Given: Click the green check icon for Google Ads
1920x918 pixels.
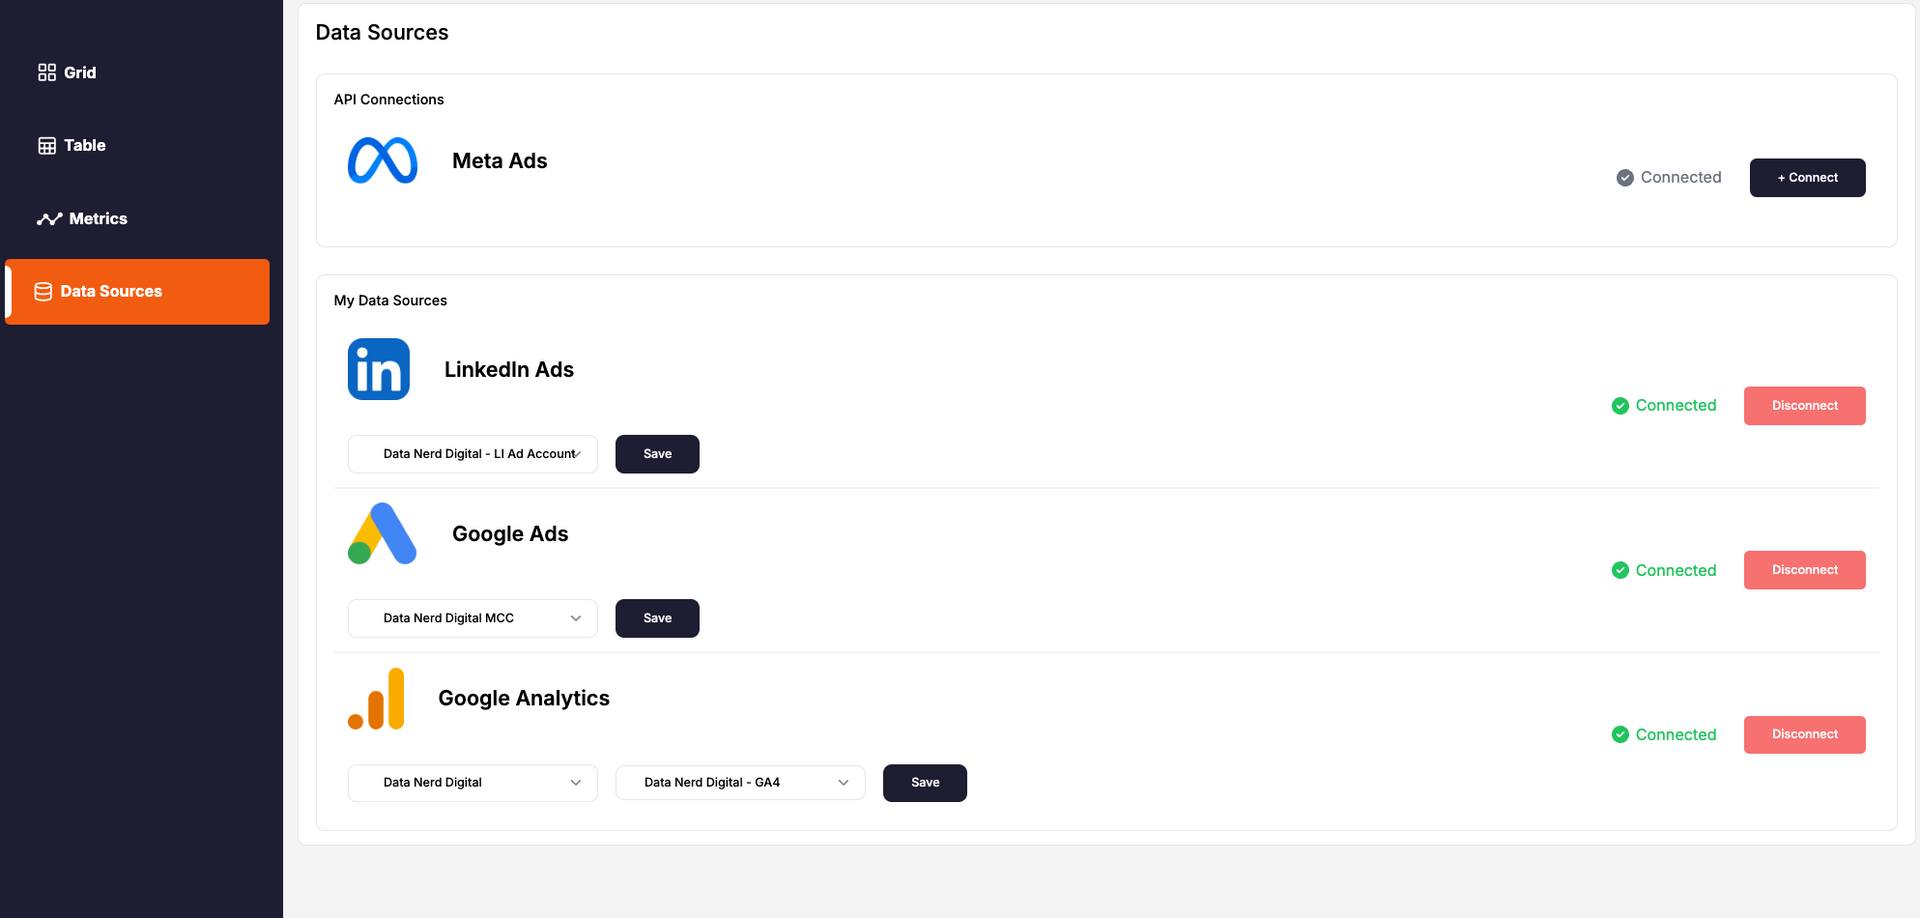Looking at the screenshot, I should (x=1620, y=570).
